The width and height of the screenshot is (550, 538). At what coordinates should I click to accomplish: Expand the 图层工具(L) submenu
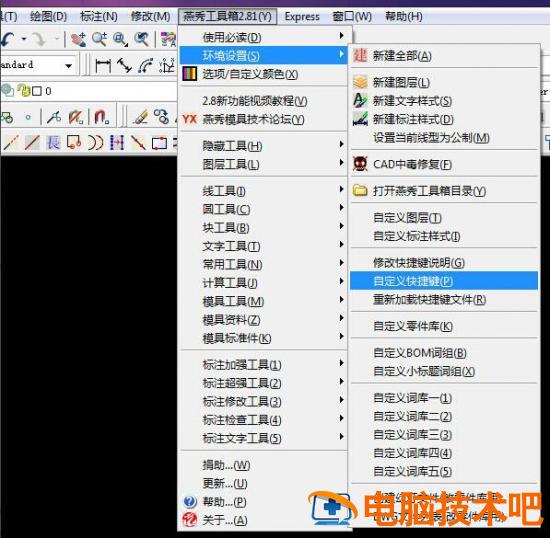tap(263, 164)
